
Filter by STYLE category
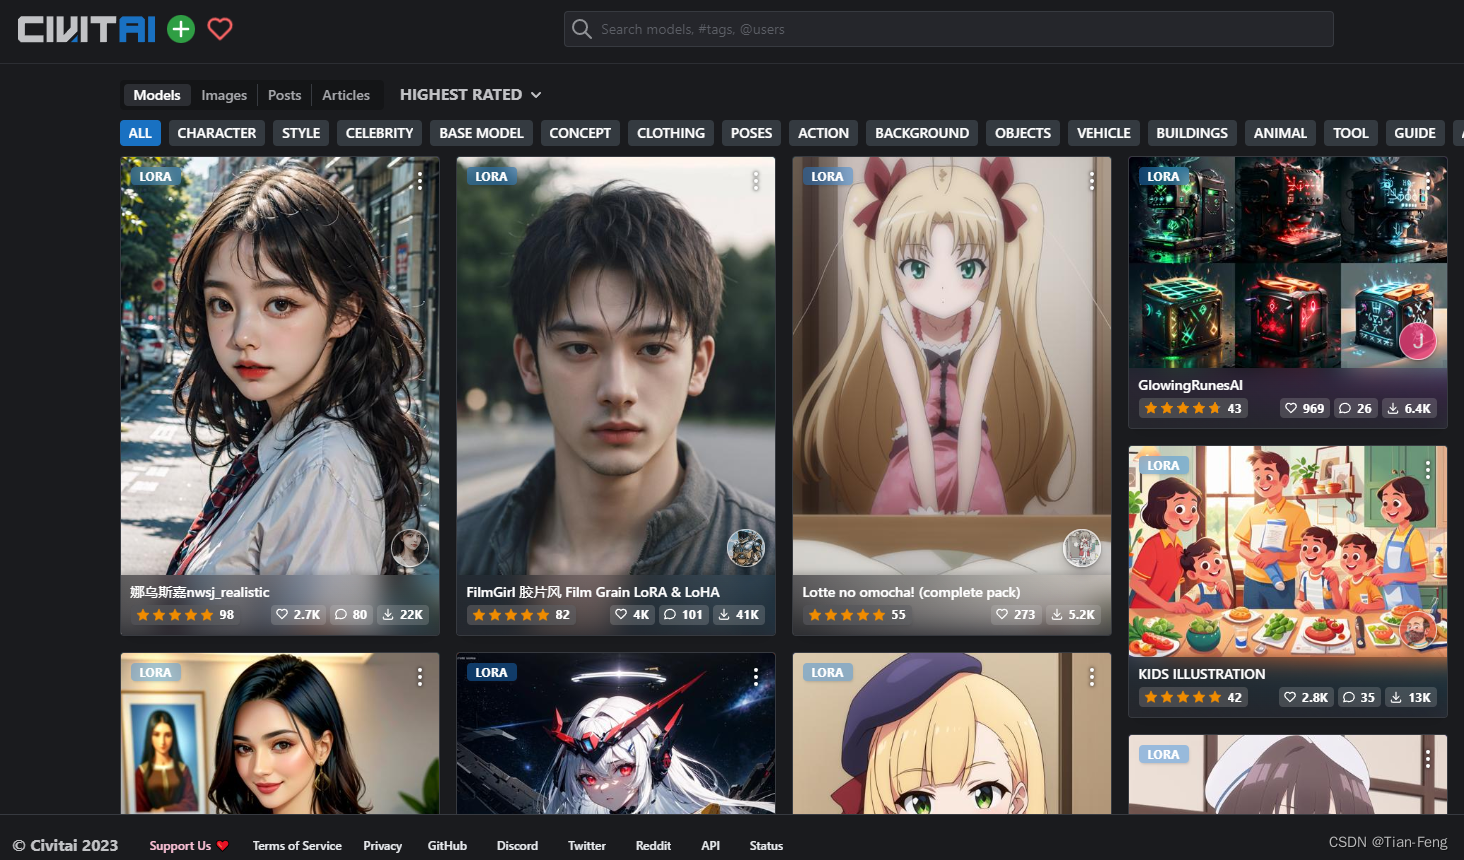(301, 133)
